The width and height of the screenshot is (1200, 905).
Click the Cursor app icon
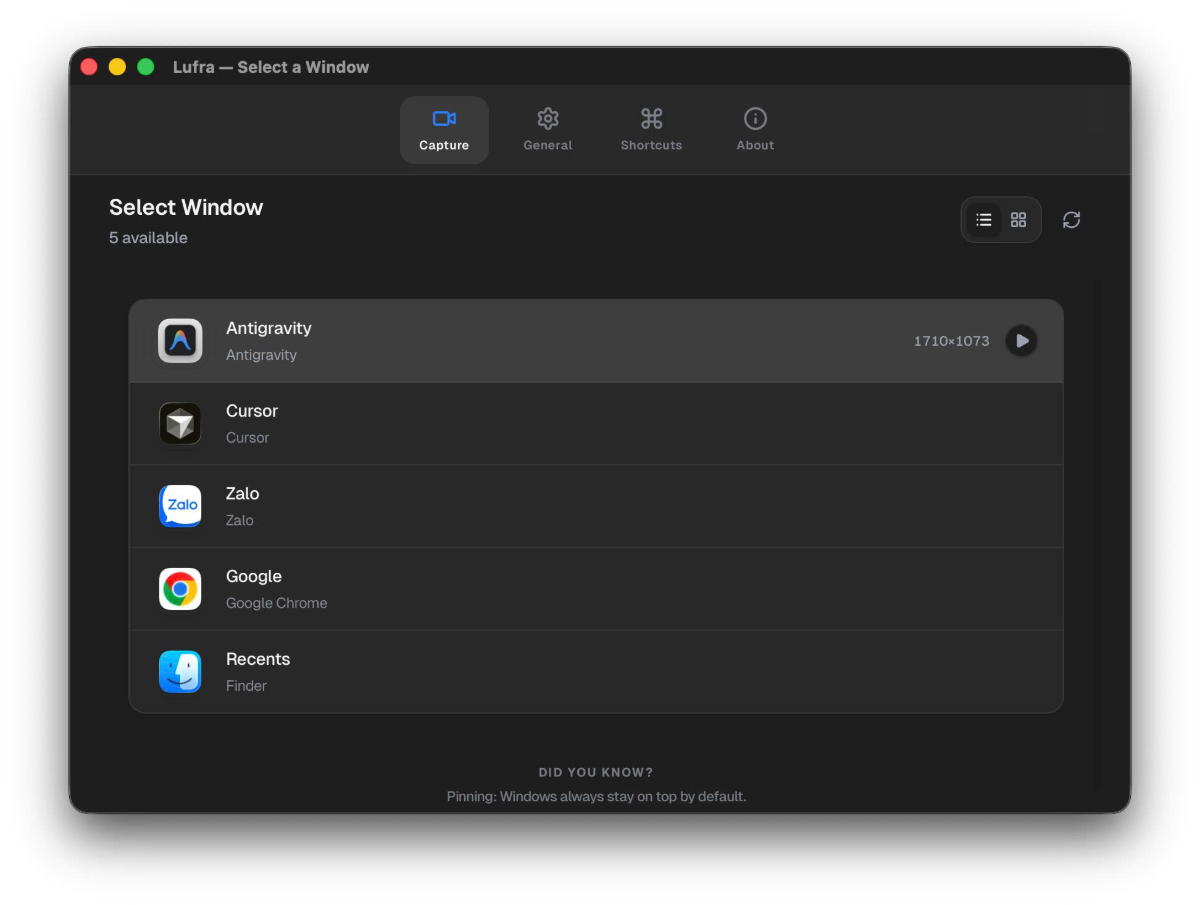point(180,424)
